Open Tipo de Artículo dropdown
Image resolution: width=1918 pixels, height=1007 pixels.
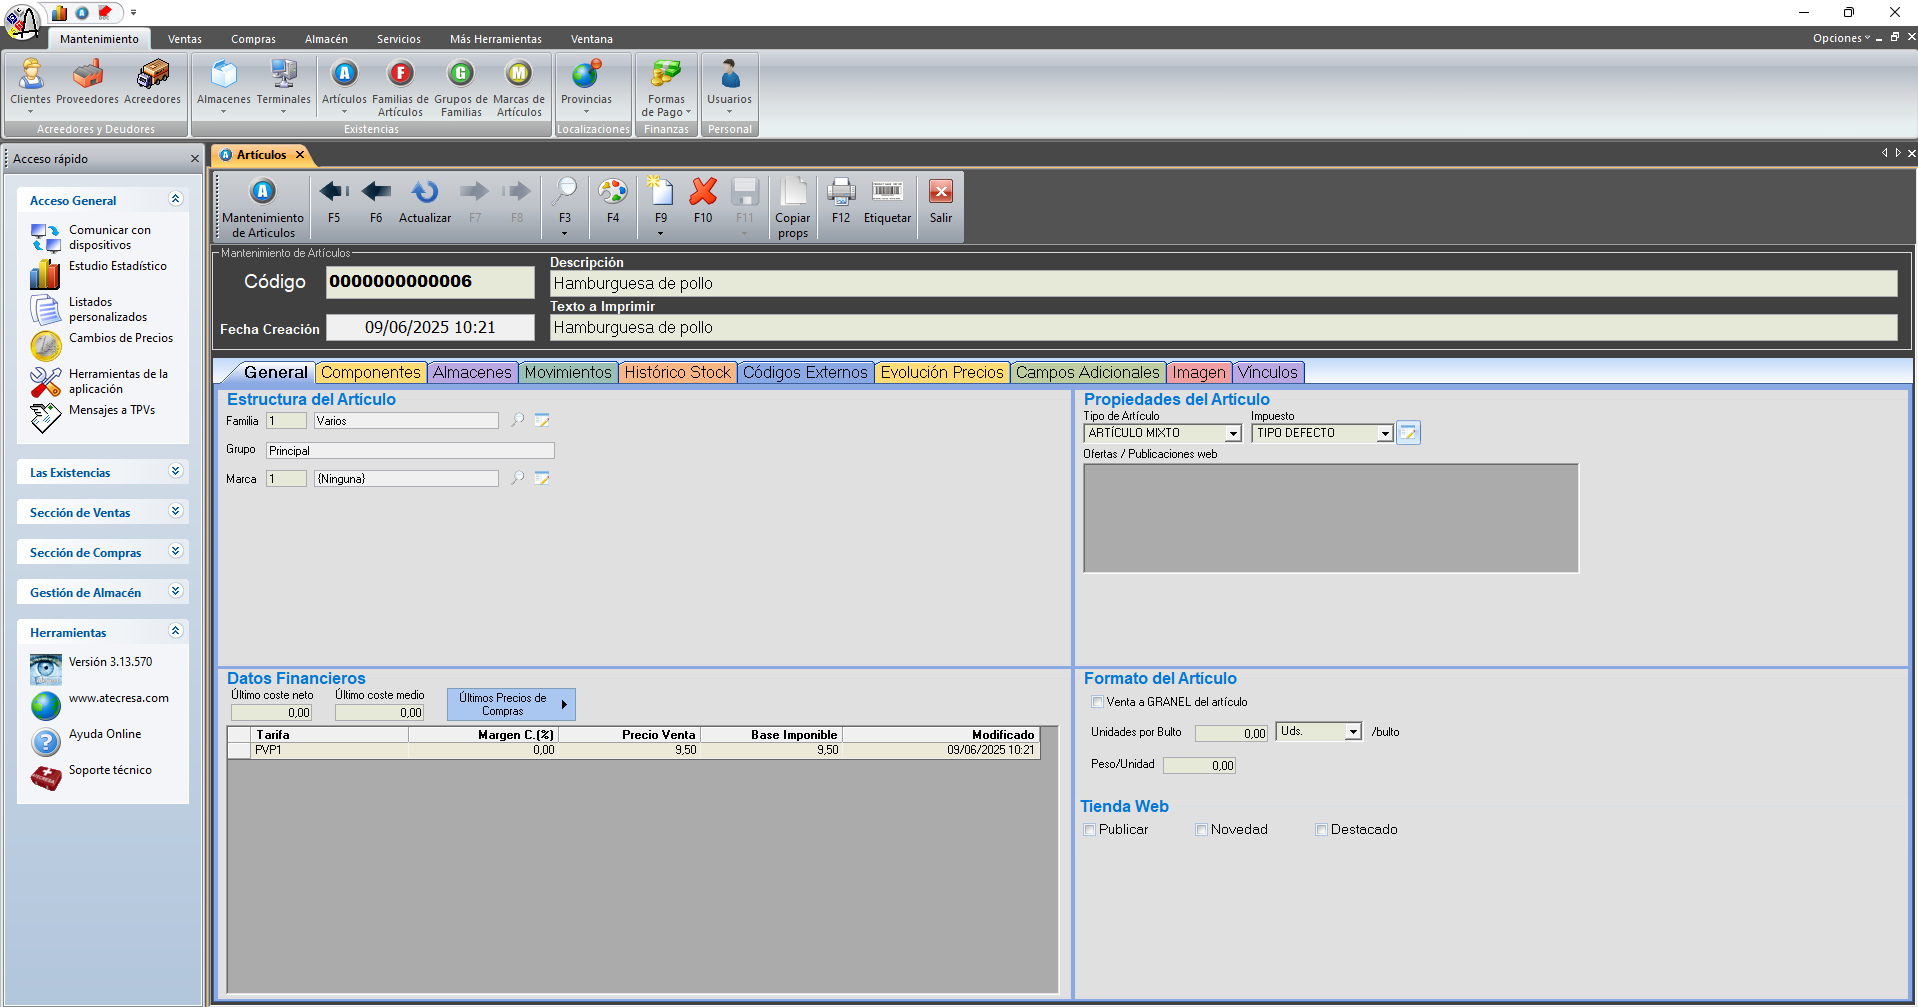[x=1233, y=434]
